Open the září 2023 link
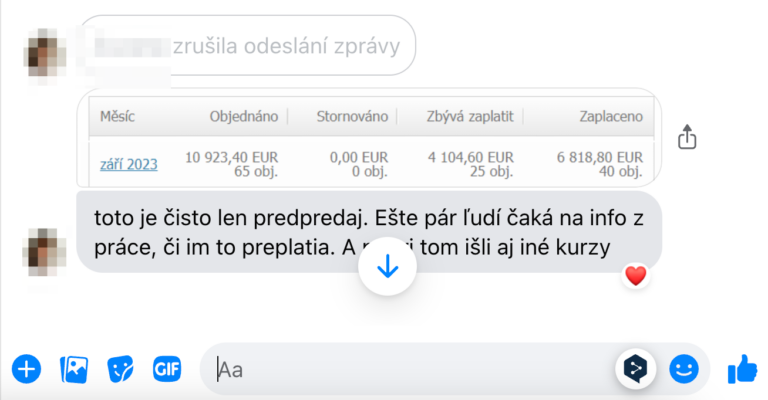Screen dimensions: 768x400 coord(128,164)
